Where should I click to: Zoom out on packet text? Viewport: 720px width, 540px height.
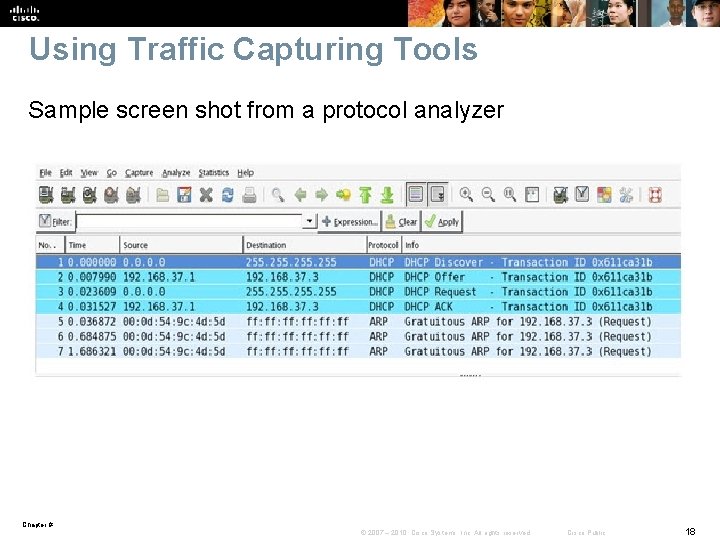(x=488, y=195)
